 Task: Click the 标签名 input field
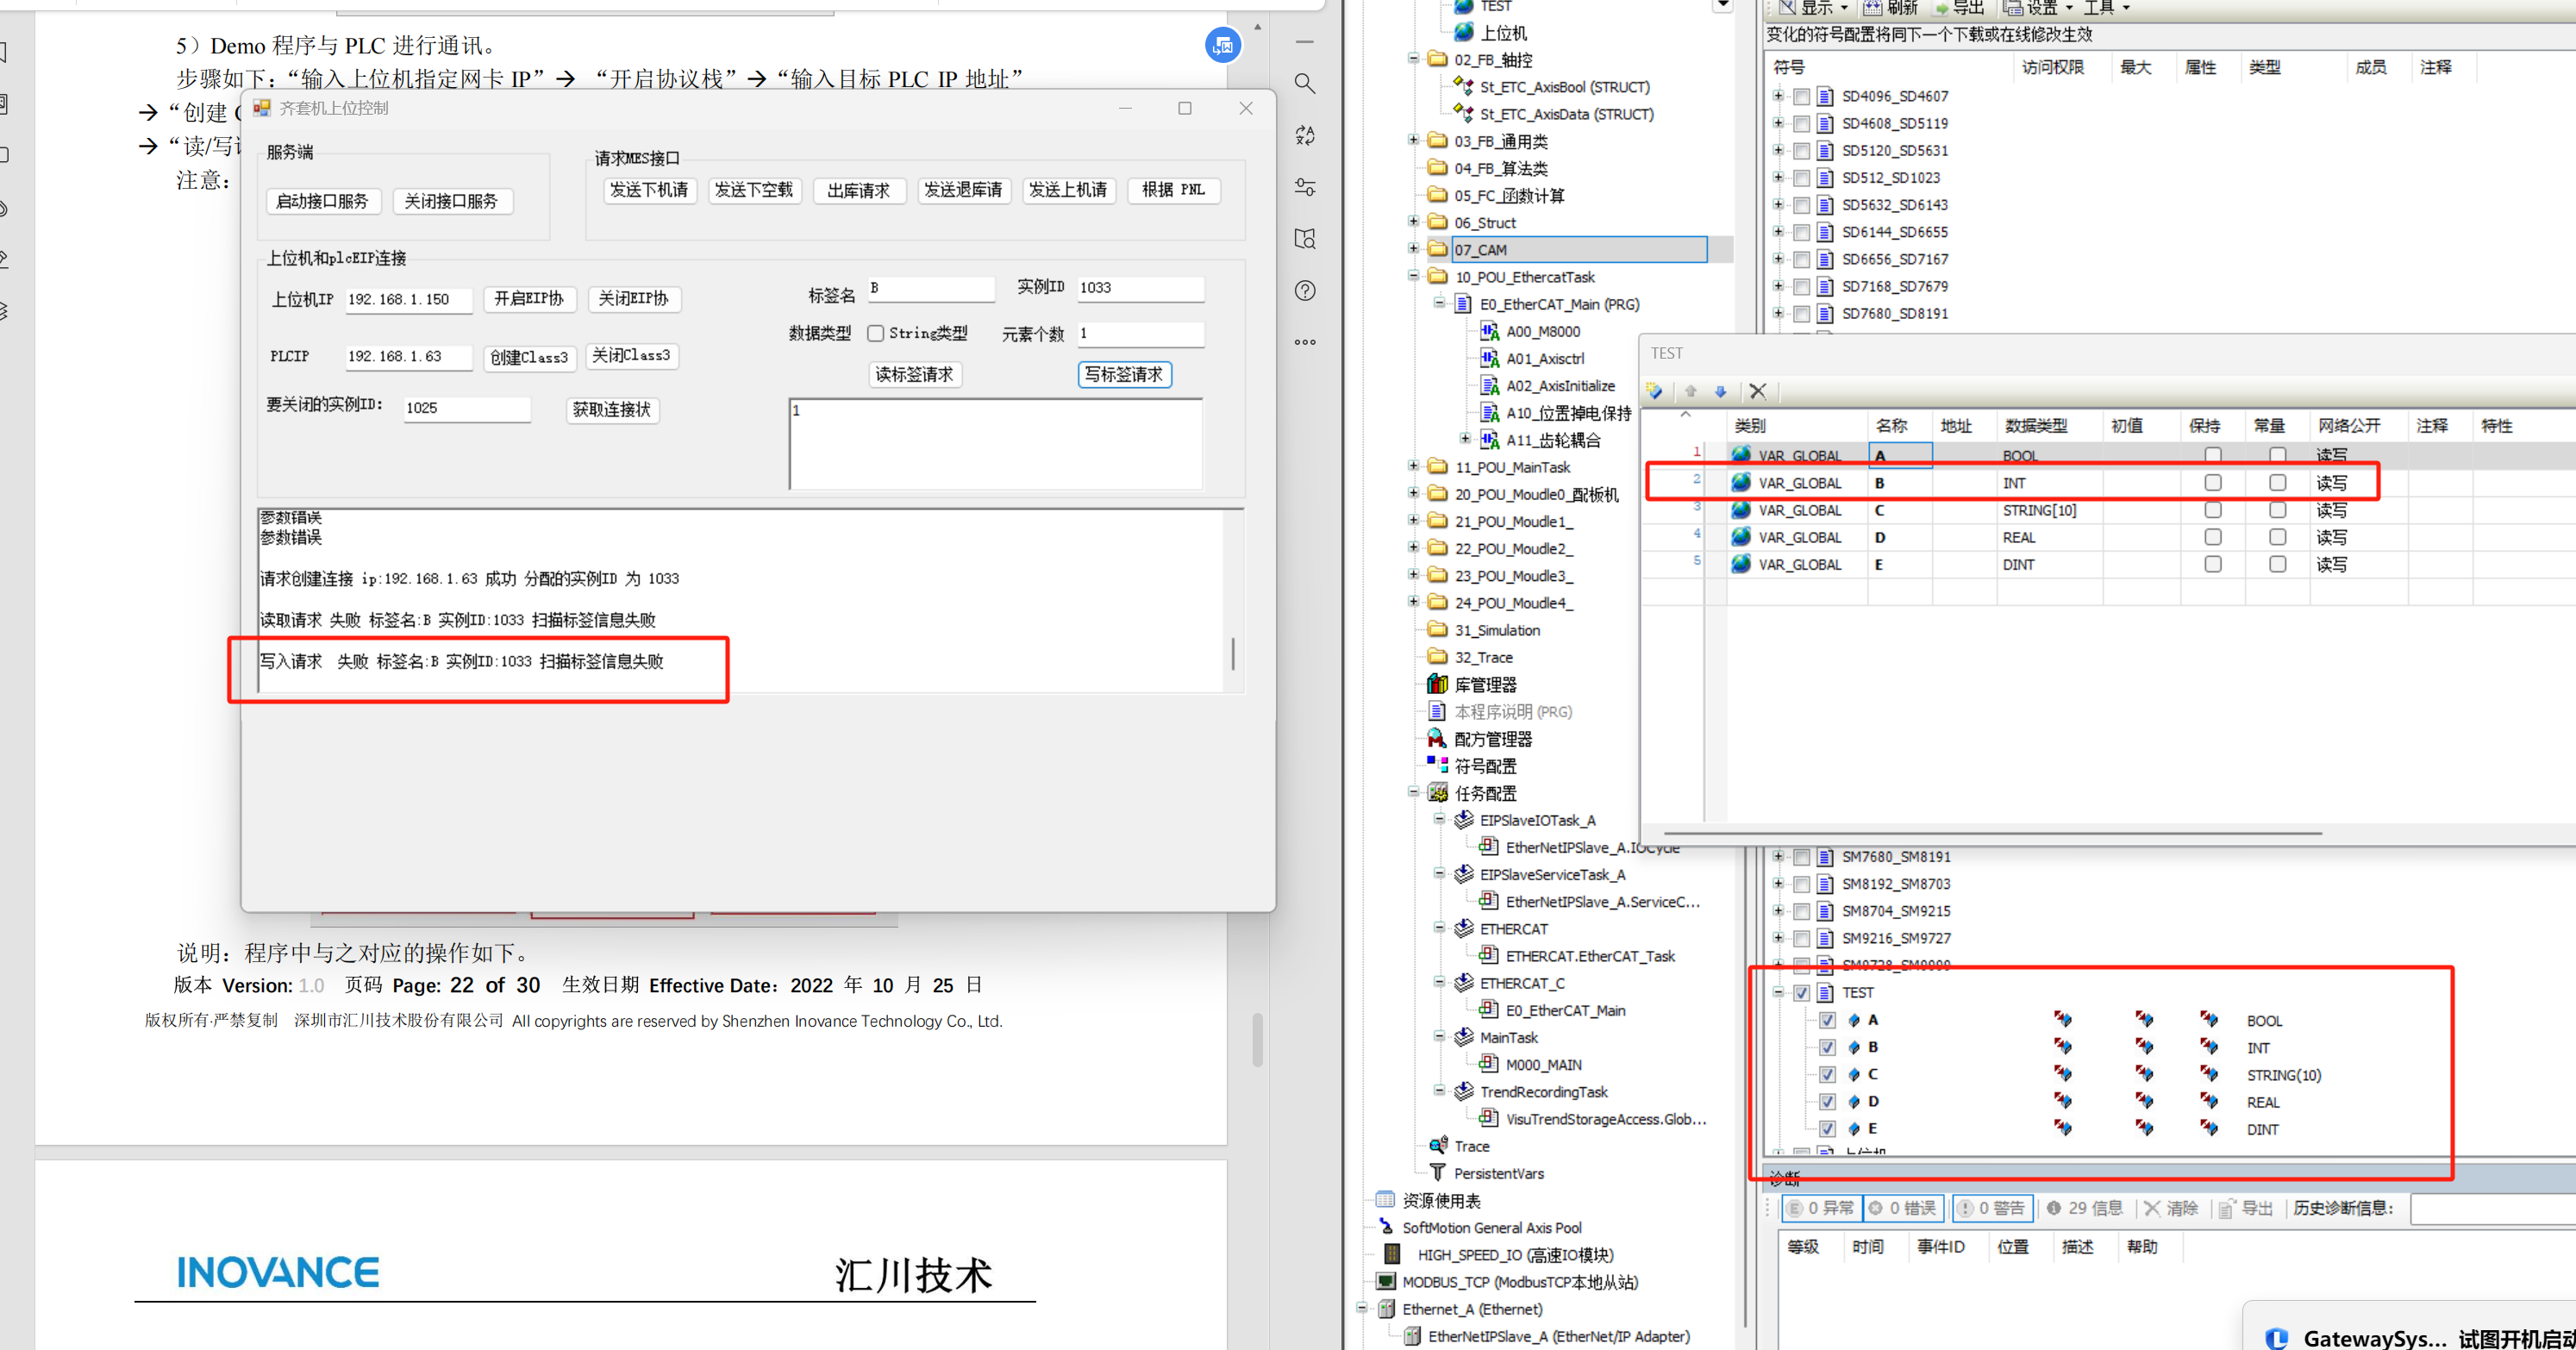click(930, 288)
